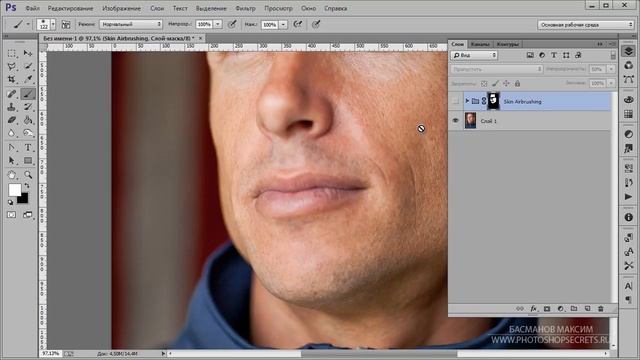Screen dimensions: 640x360
Task: Select the Eyedropper tool
Action: (x=28, y=79)
